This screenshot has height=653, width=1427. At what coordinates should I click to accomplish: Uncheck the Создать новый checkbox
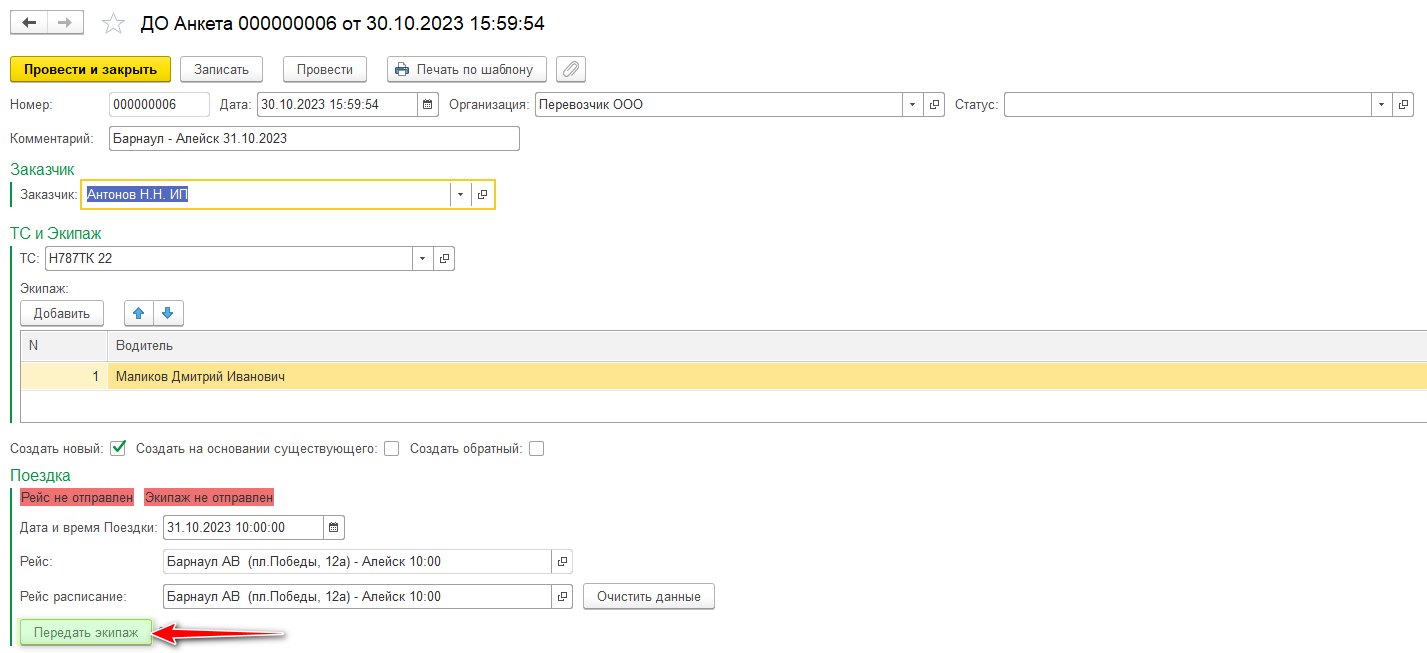click(x=118, y=448)
